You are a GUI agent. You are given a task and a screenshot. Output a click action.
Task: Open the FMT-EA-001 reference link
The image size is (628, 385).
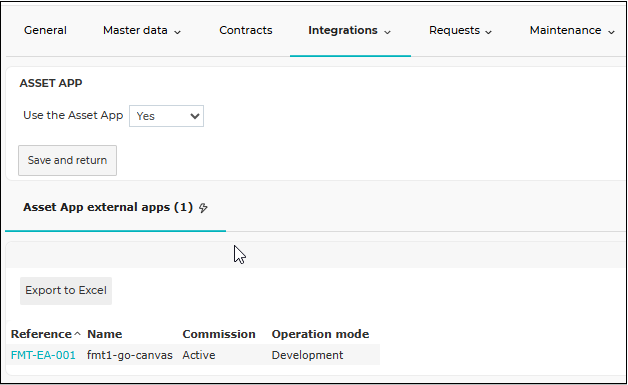coord(43,355)
